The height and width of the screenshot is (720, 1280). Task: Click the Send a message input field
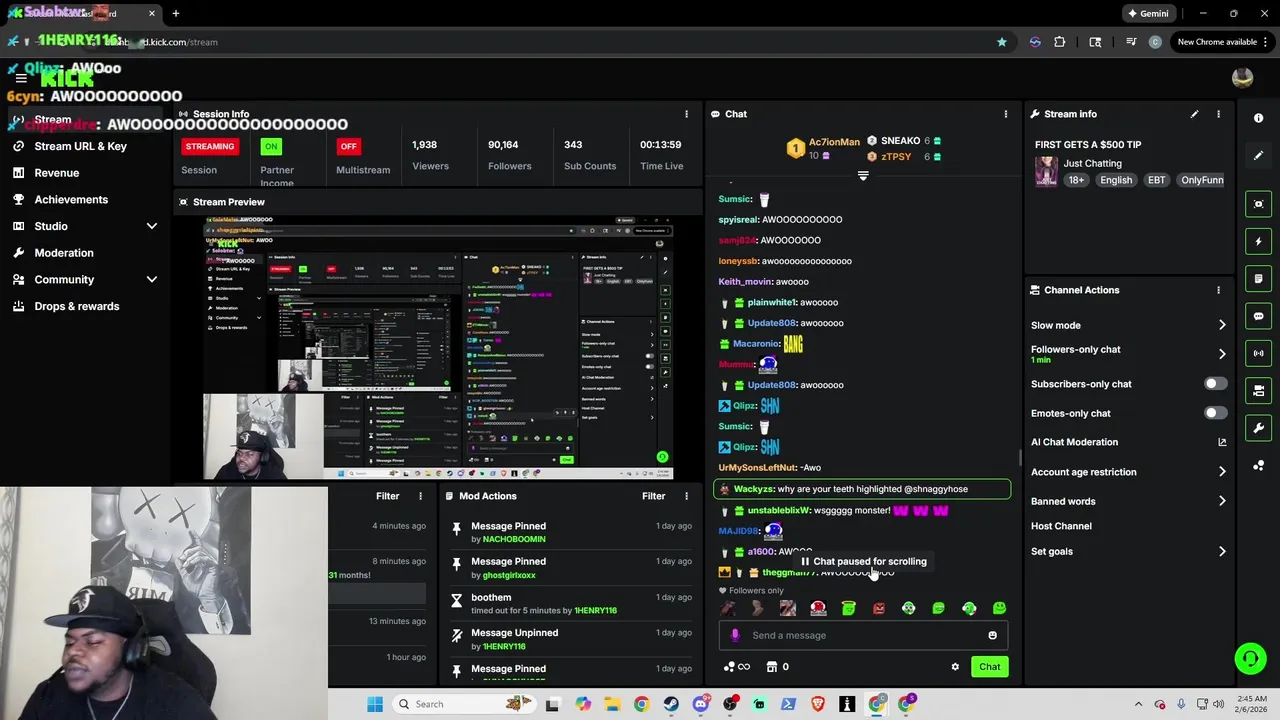(x=863, y=635)
